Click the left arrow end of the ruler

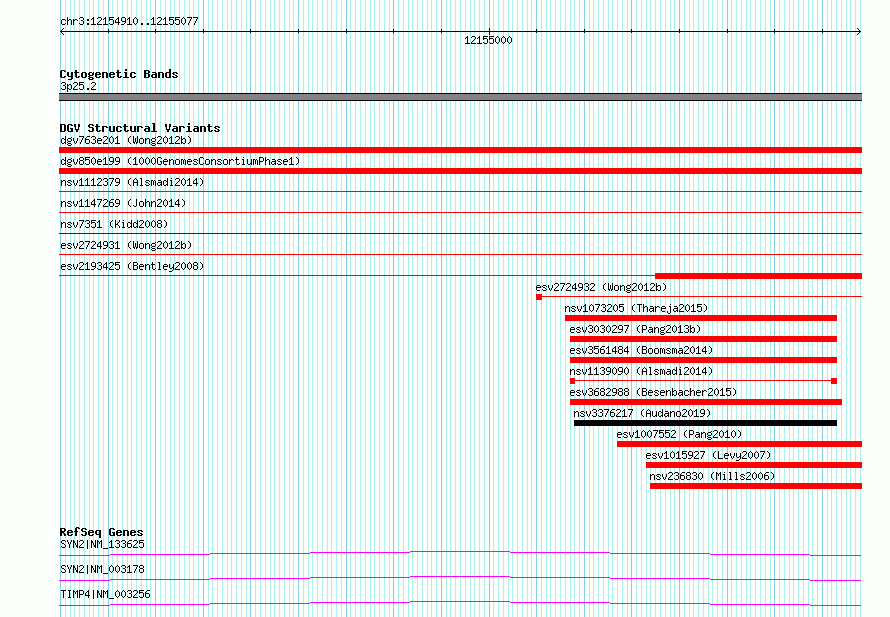[62, 32]
